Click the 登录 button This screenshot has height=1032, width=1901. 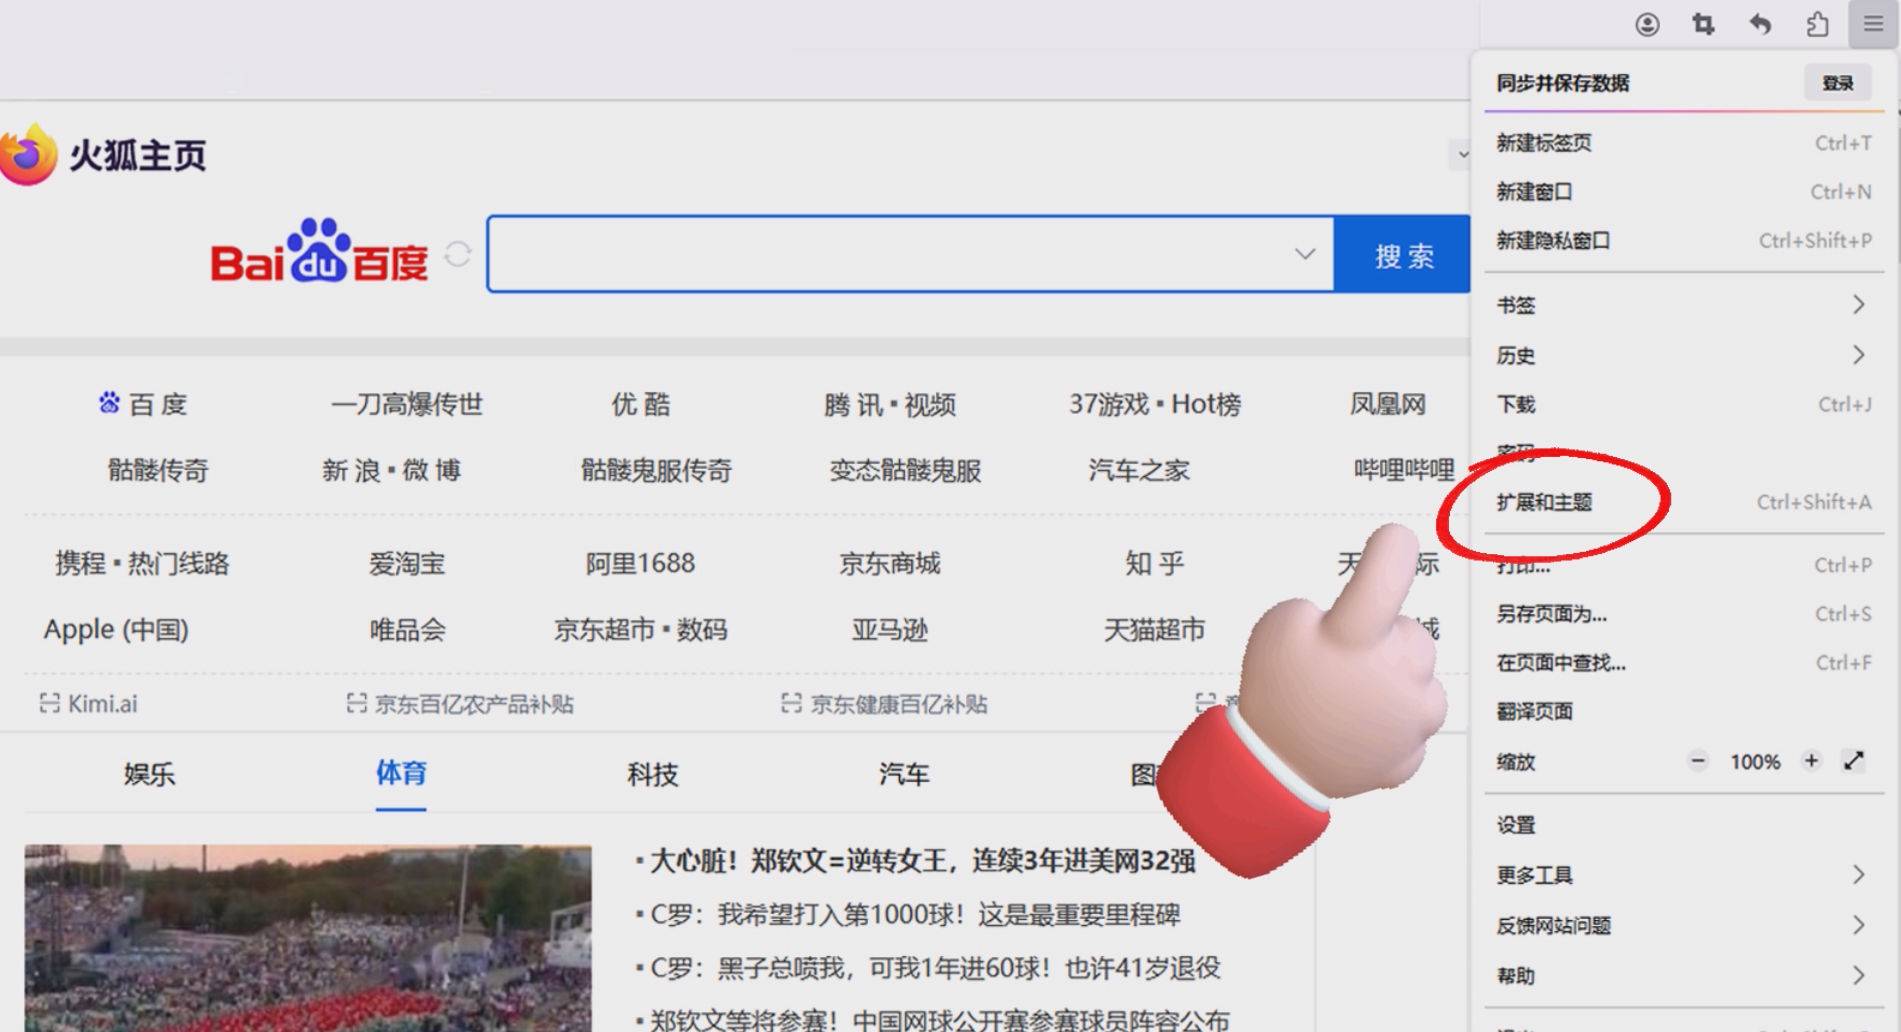[1837, 82]
